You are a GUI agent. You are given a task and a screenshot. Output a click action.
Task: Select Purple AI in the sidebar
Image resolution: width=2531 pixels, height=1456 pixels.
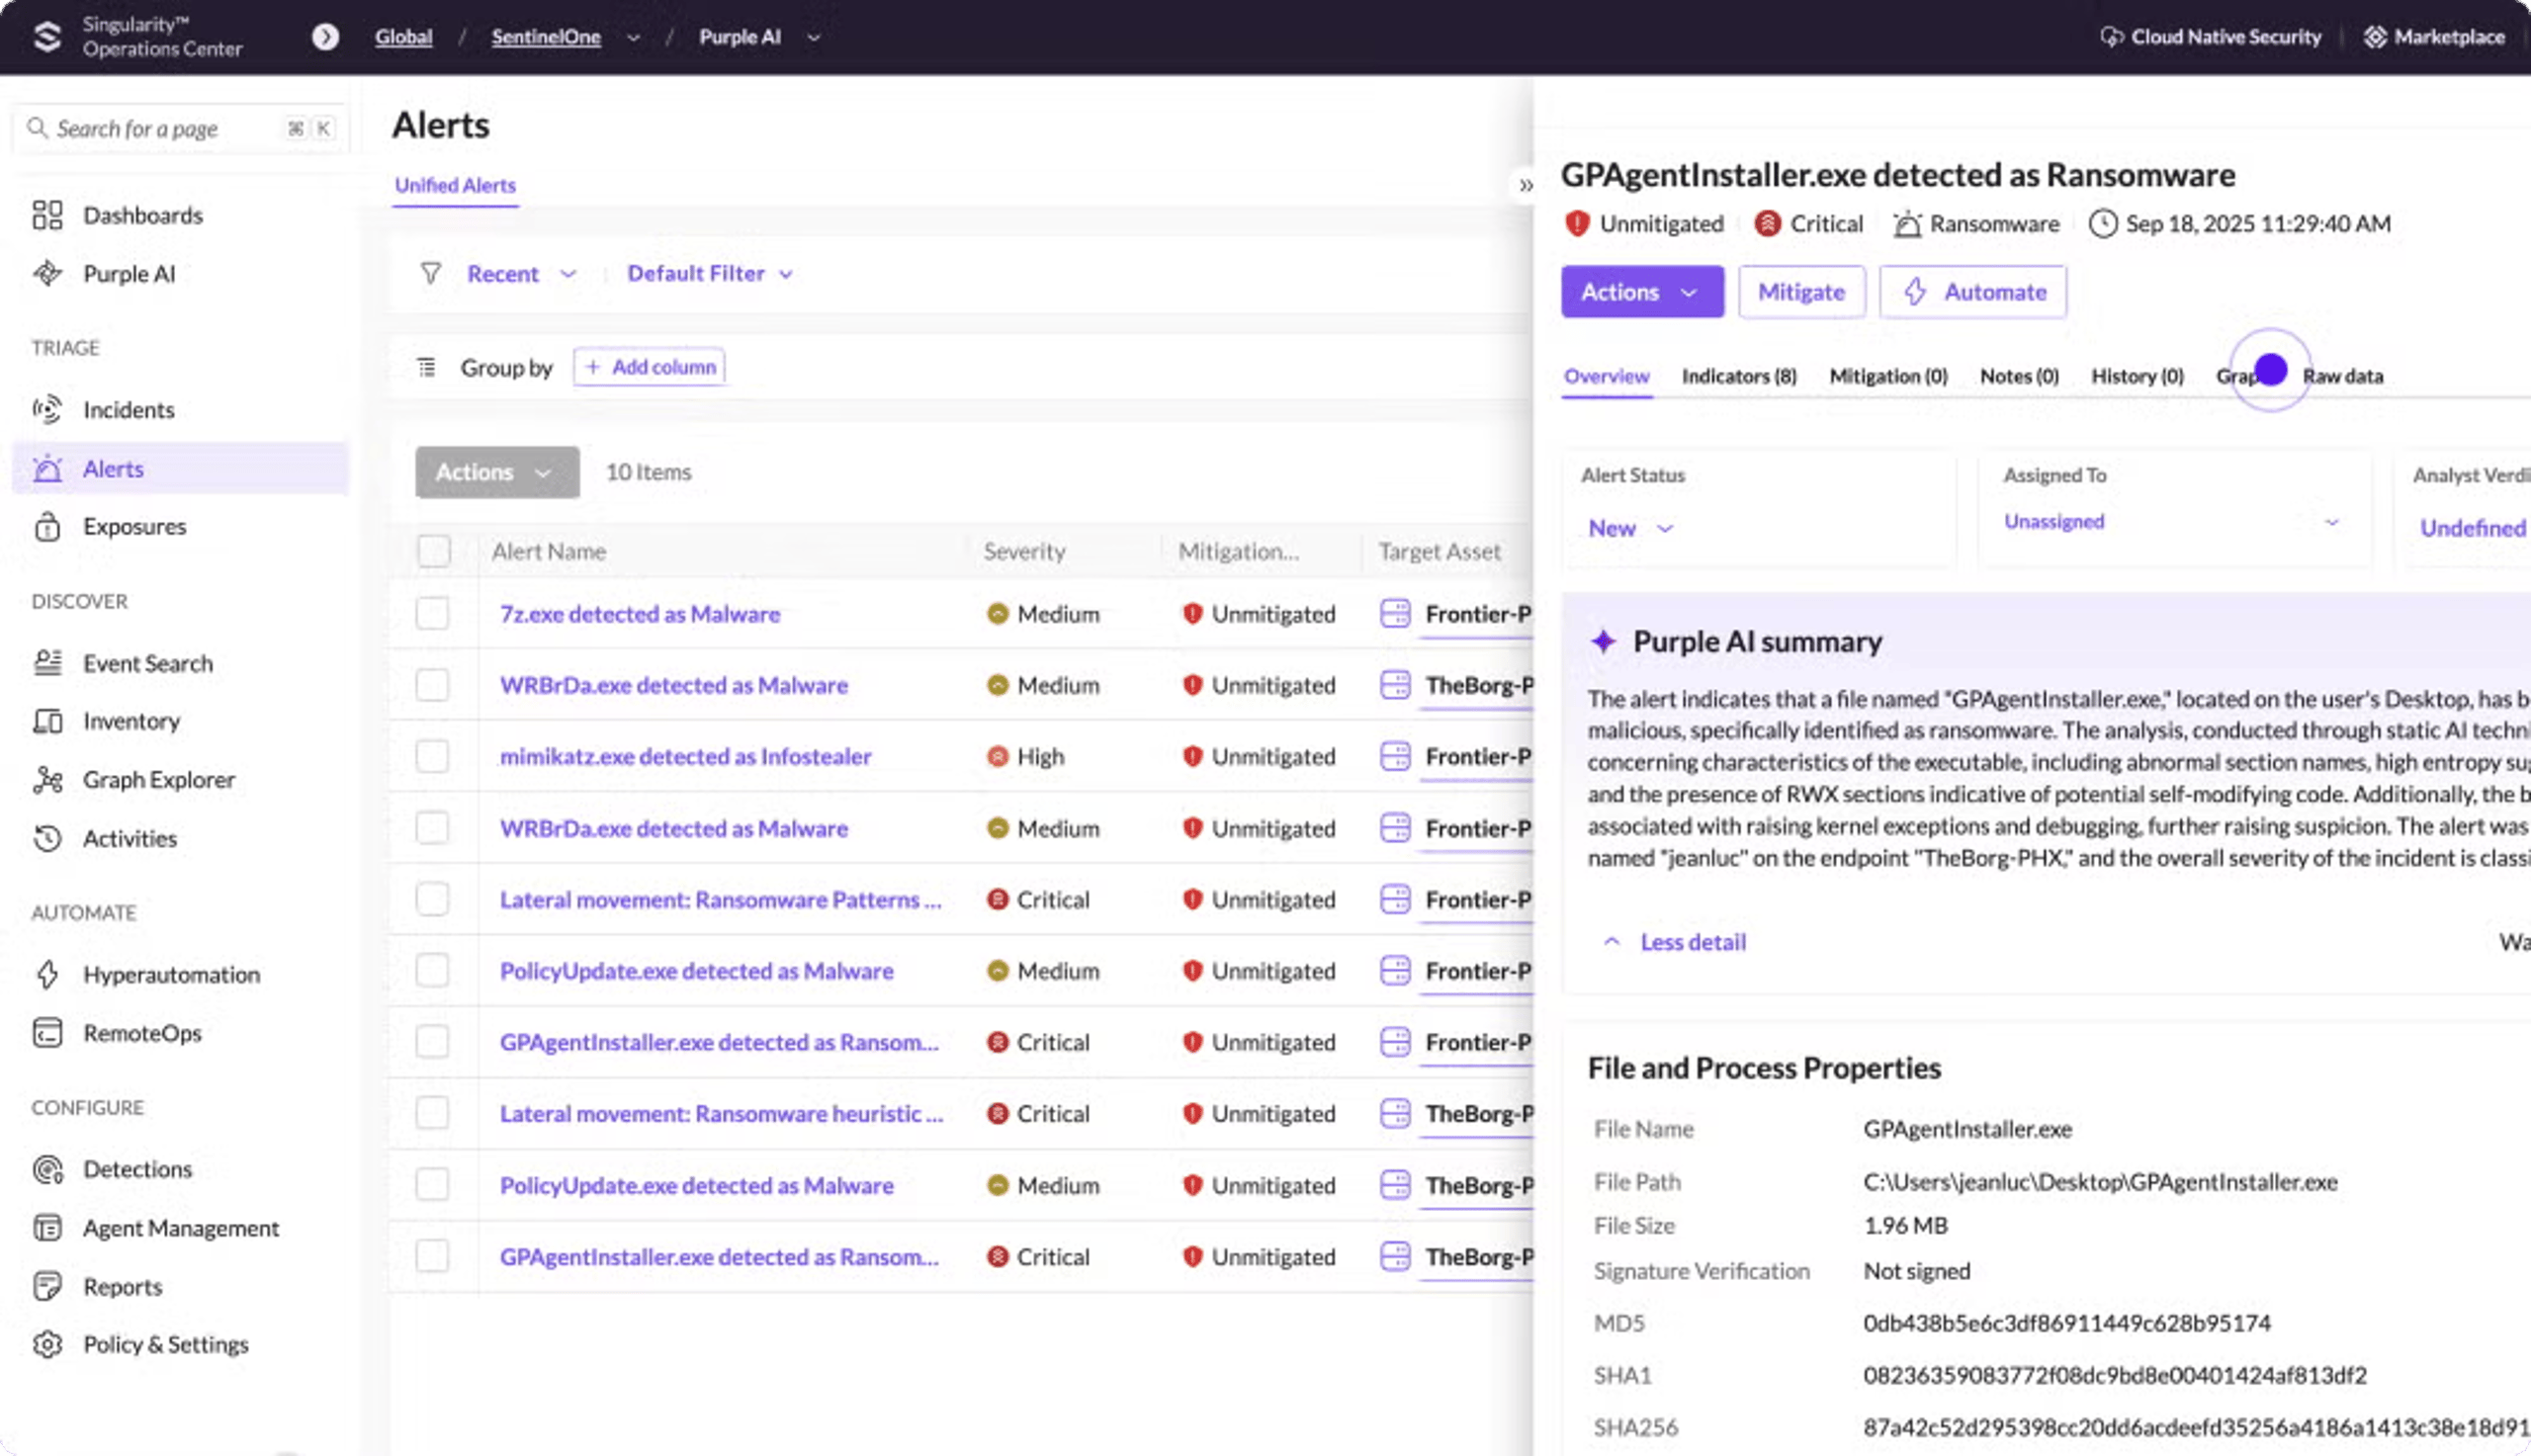point(128,273)
